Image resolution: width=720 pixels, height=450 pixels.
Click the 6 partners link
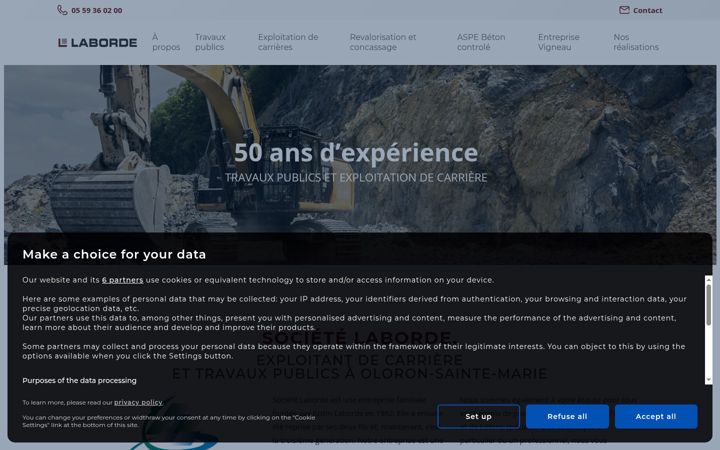[122, 280]
